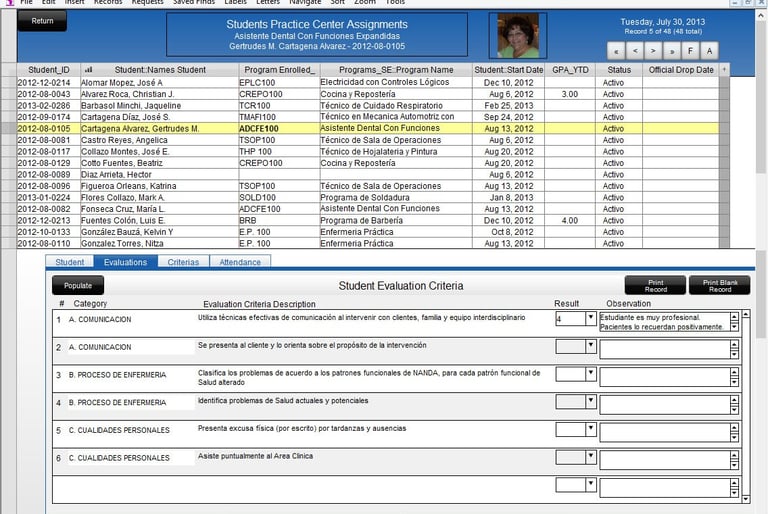Click the Official Drop Date column header
This screenshot has height=514, width=768.
click(681, 70)
